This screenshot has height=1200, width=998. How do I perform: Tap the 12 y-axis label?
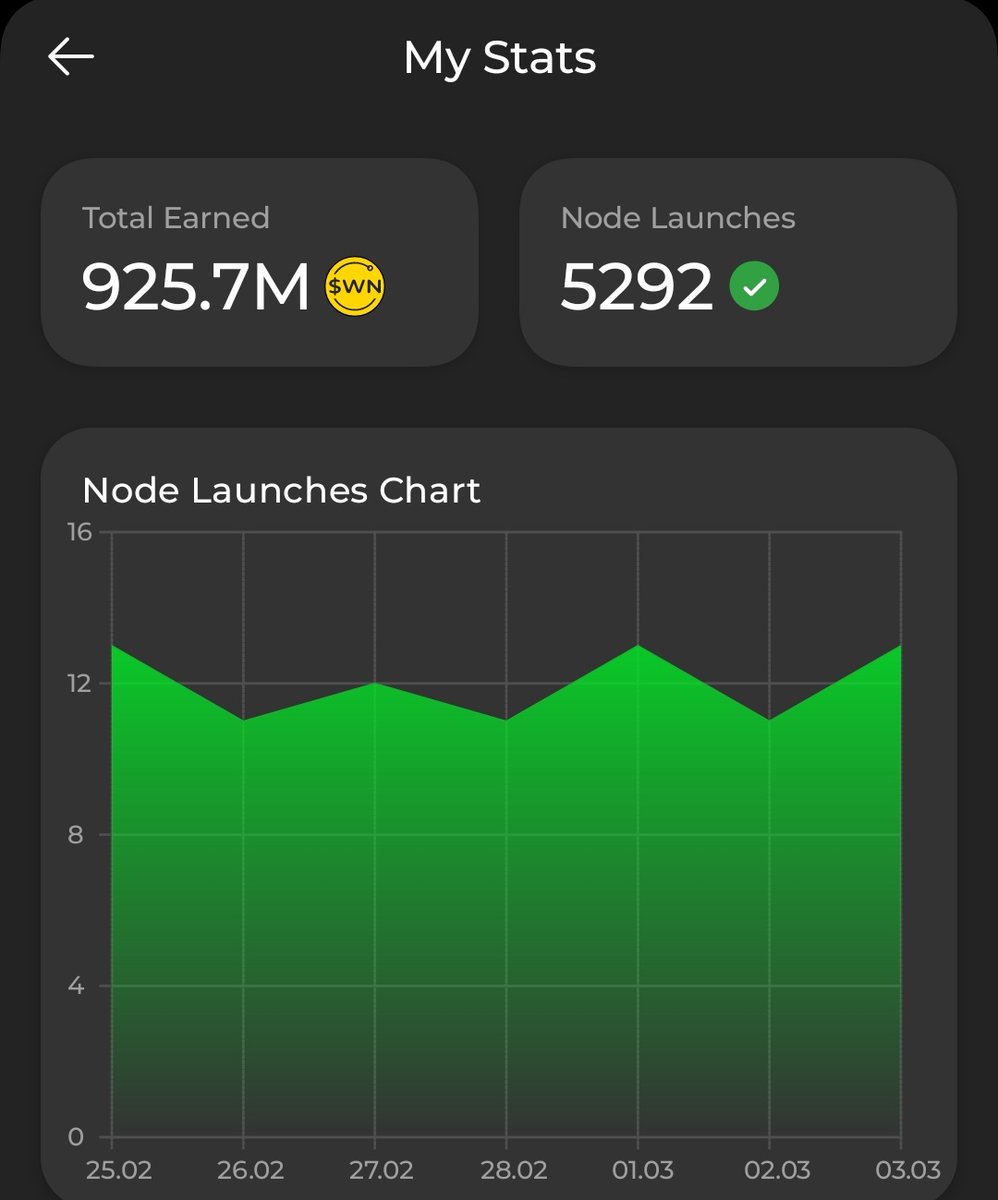[80, 683]
